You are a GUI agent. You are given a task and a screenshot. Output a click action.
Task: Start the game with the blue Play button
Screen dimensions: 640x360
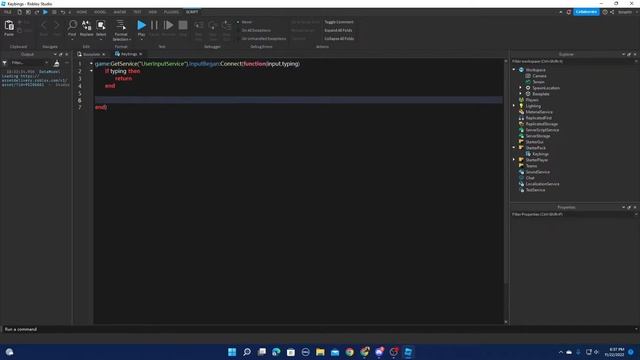coord(141,25)
